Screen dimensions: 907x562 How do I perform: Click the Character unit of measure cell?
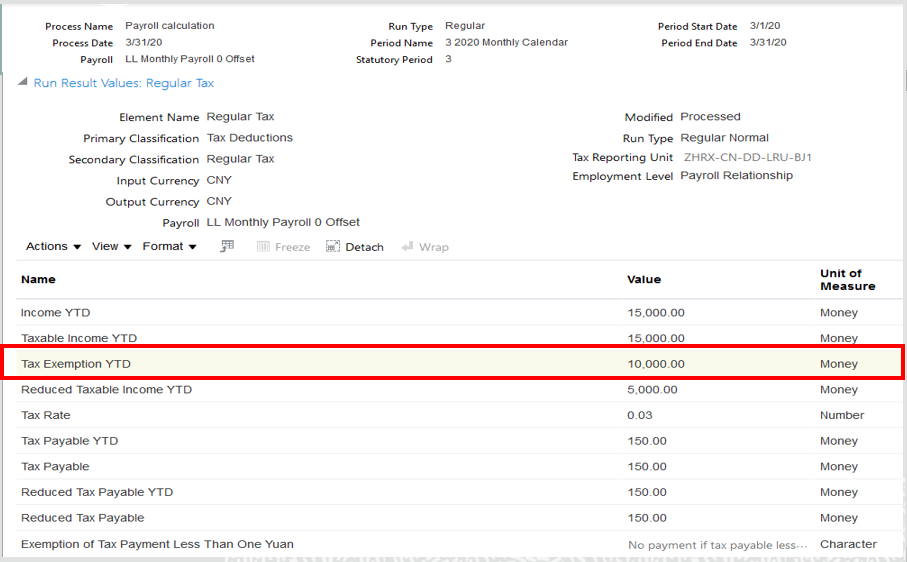849,544
